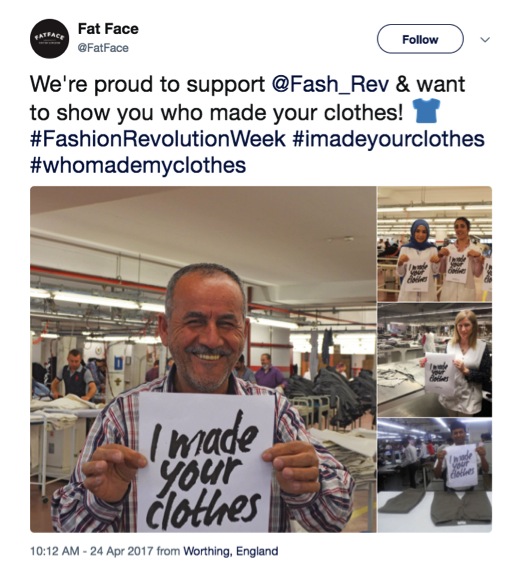Image resolution: width=520 pixels, height=566 pixels.
Task: Open the Worthing, England location link
Action: pyautogui.click(x=231, y=551)
